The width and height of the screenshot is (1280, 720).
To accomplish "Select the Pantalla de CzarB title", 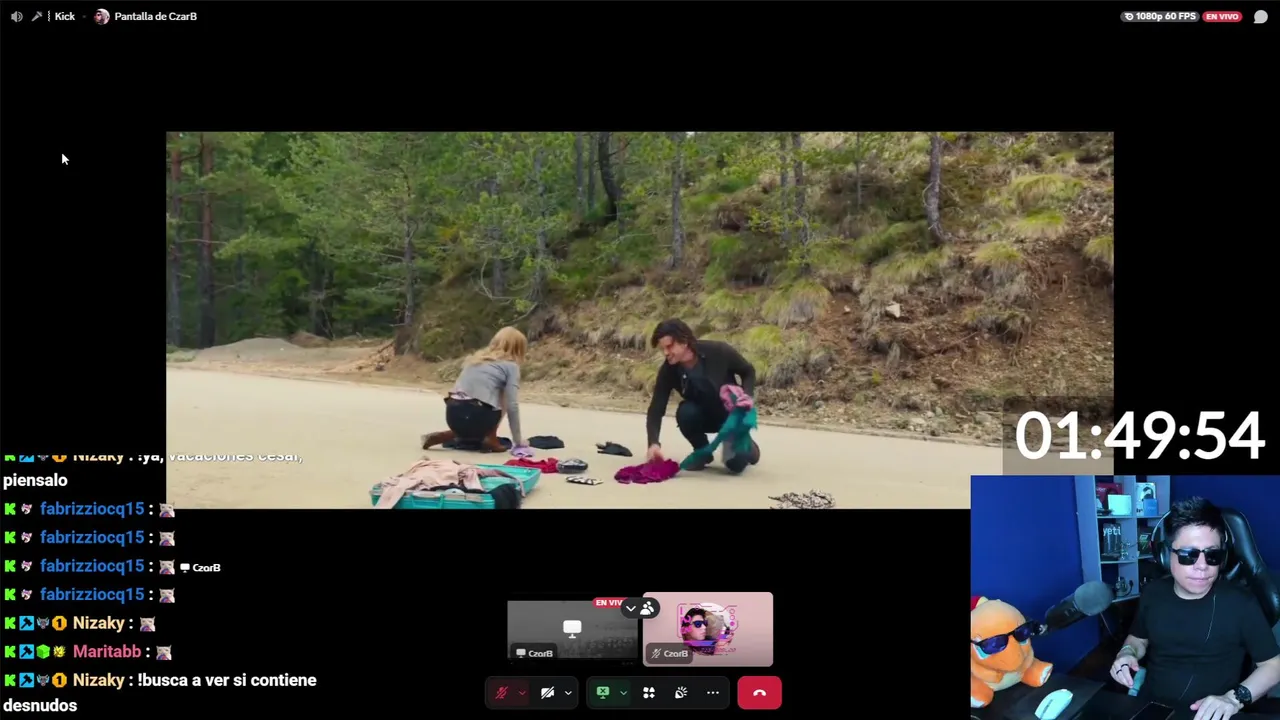I will coord(155,16).
